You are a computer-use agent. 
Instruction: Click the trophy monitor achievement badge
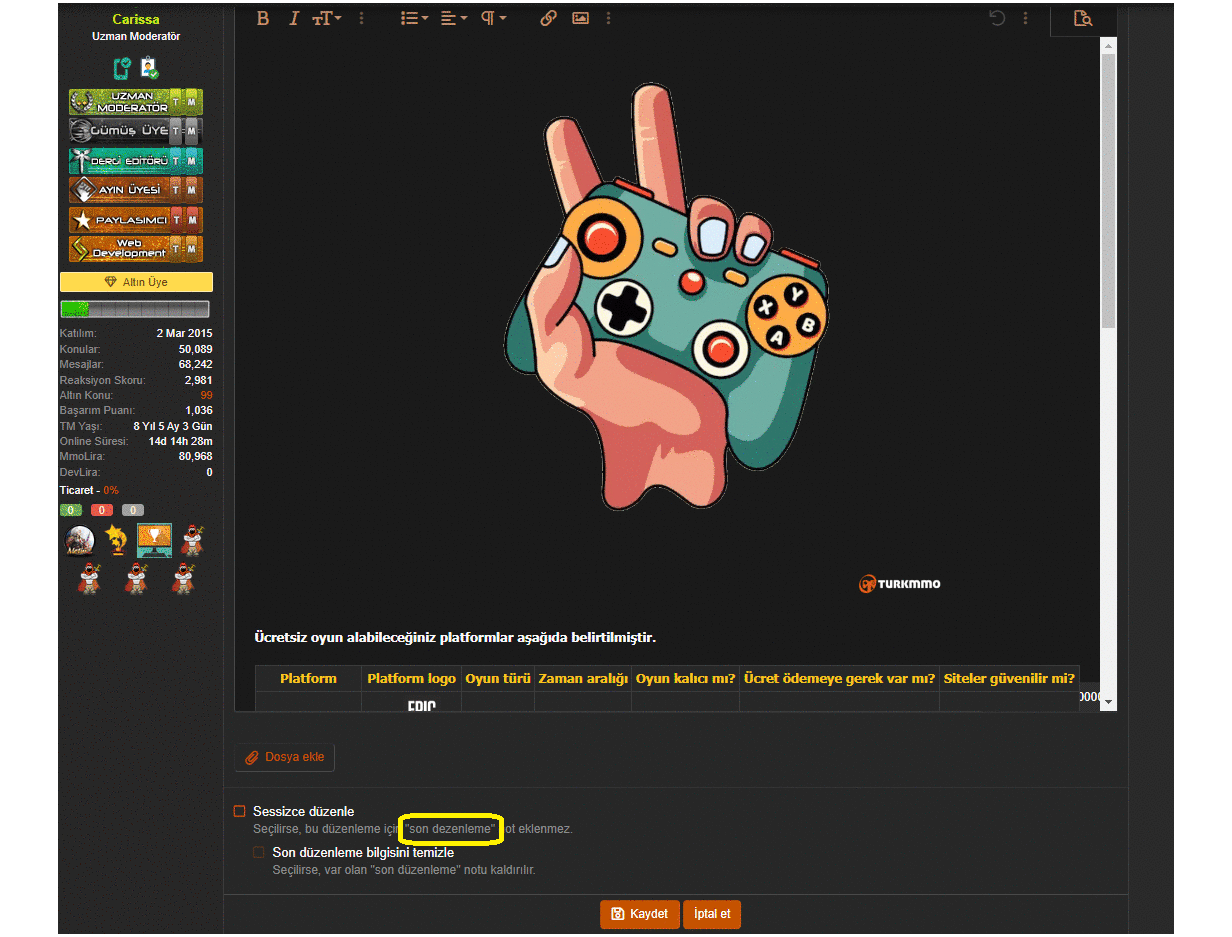point(154,540)
